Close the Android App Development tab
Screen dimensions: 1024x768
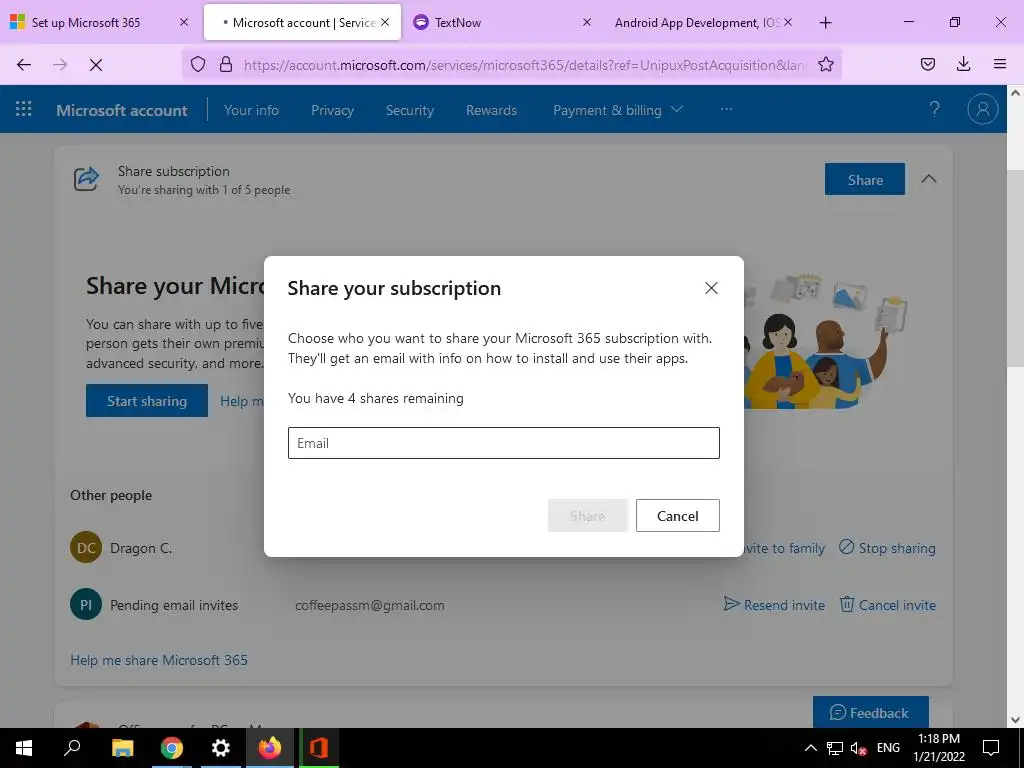pos(788,22)
